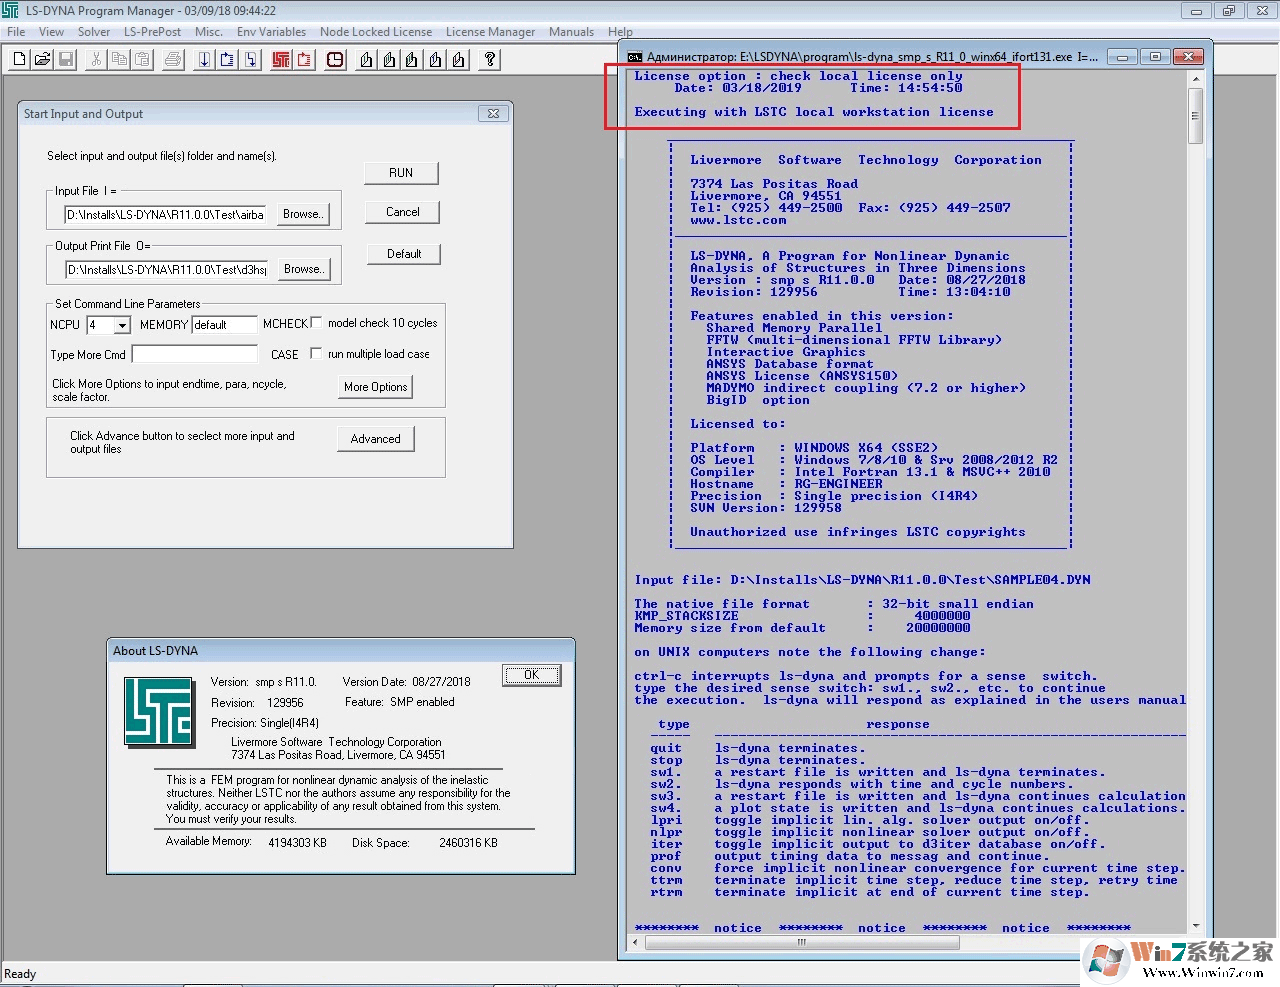The height and width of the screenshot is (987, 1280).
Task: Open the Env Variables menu
Action: coord(271,32)
